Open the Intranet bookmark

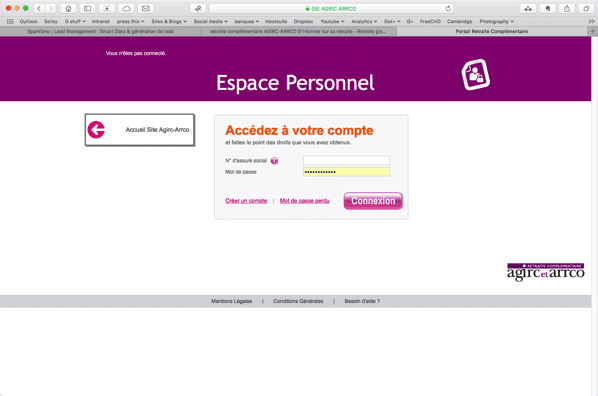[x=101, y=21]
